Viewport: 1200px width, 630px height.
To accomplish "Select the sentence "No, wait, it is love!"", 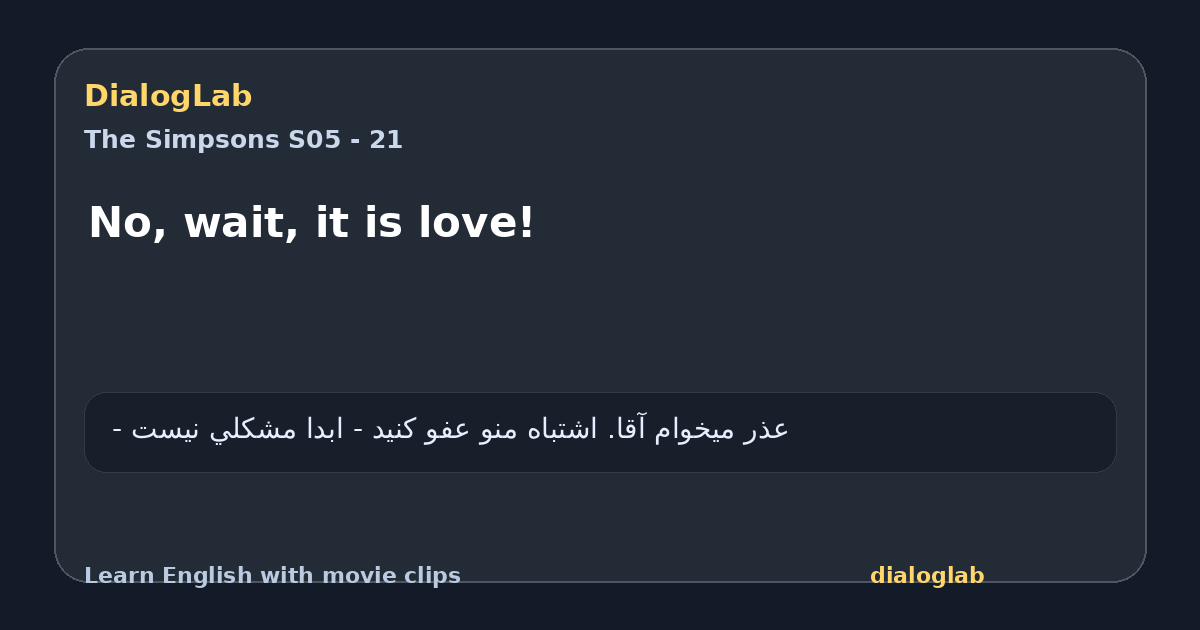I will pos(312,223).
